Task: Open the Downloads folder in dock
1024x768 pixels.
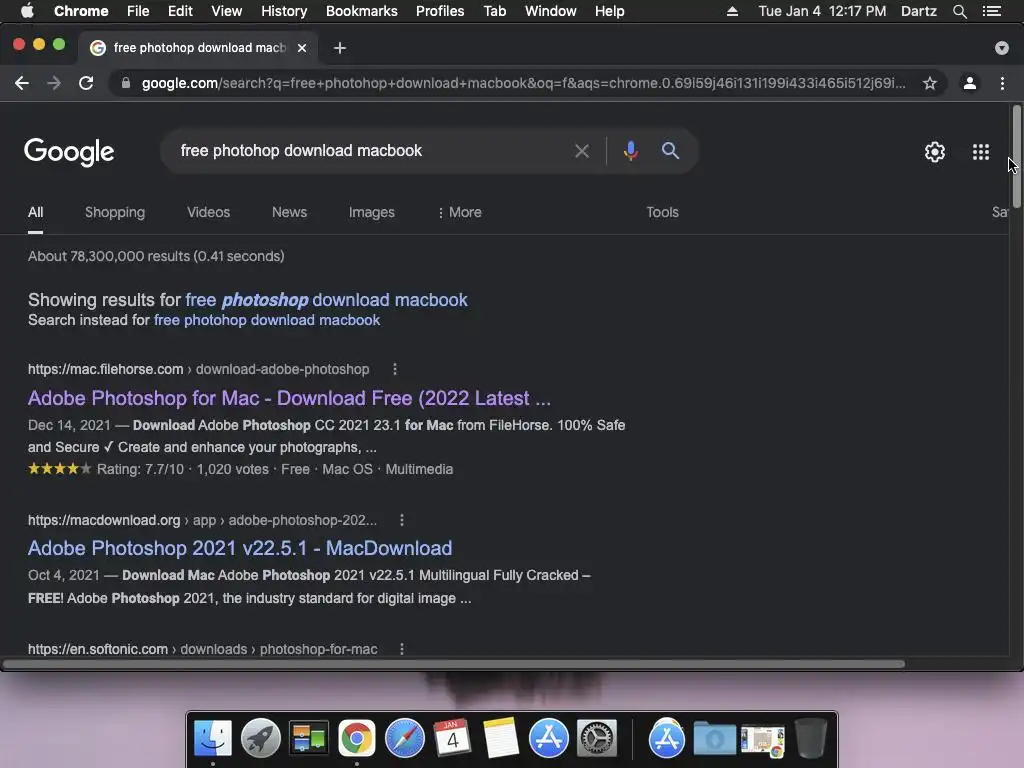Action: 714,739
